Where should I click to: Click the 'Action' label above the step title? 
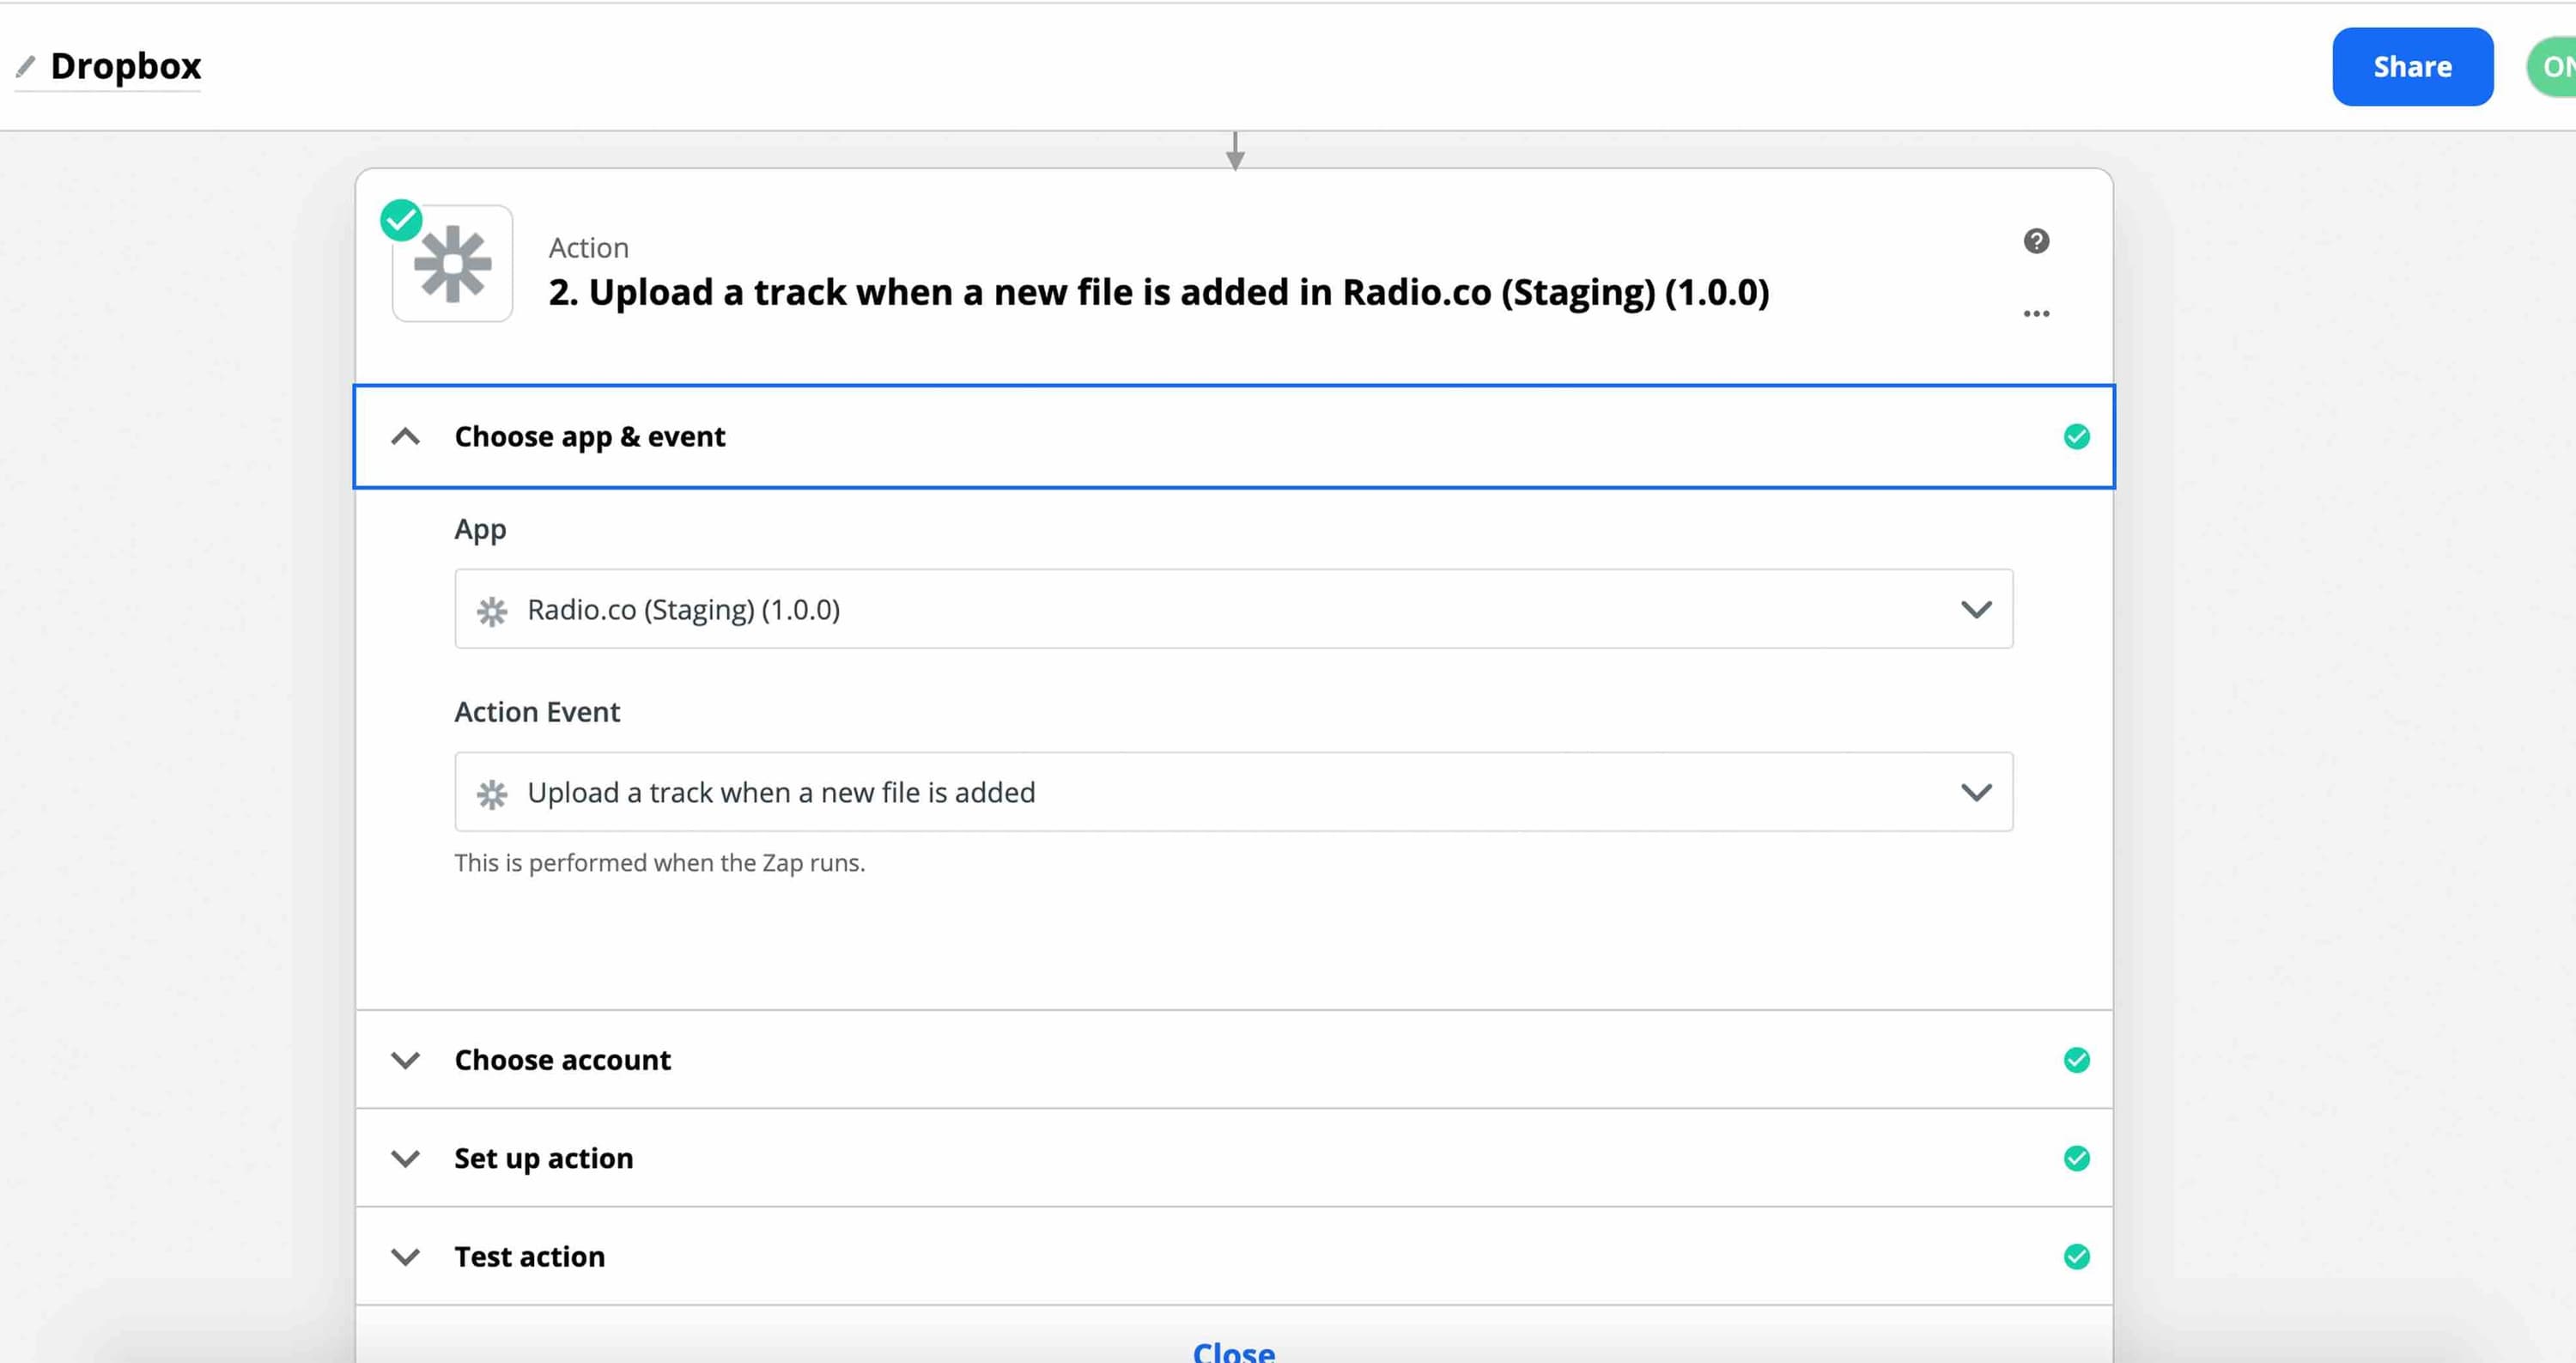click(588, 248)
